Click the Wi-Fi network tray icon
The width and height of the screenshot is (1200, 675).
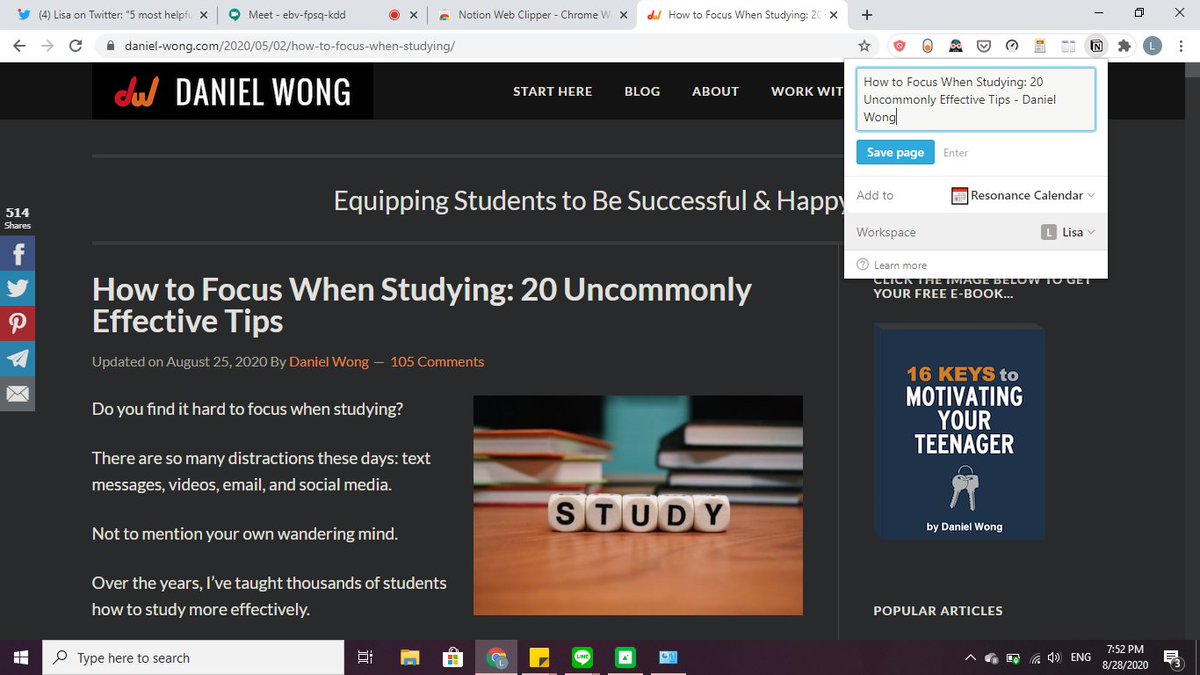(x=1035, y=658)
